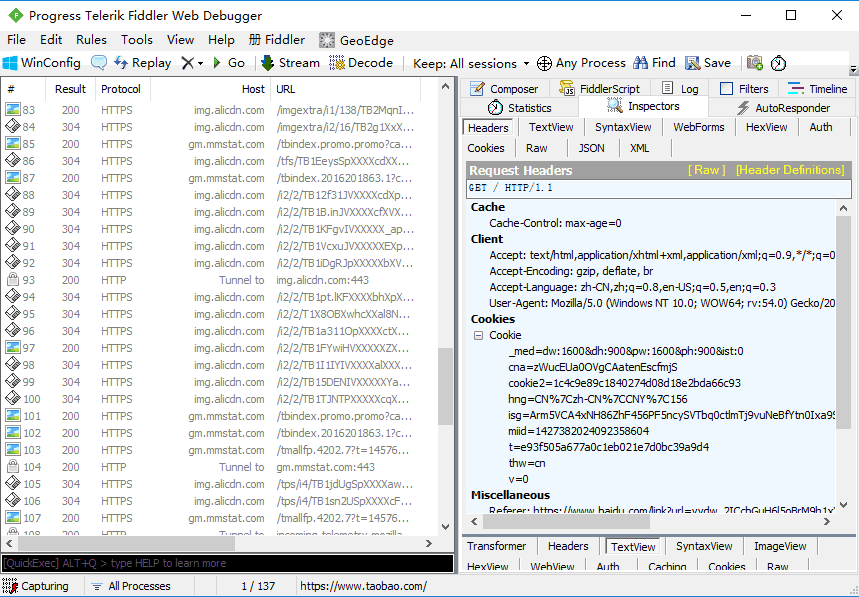The width and height of the screenshot is (859, 597).
Task: Replay the selected session
Action: tap(142, 63)
